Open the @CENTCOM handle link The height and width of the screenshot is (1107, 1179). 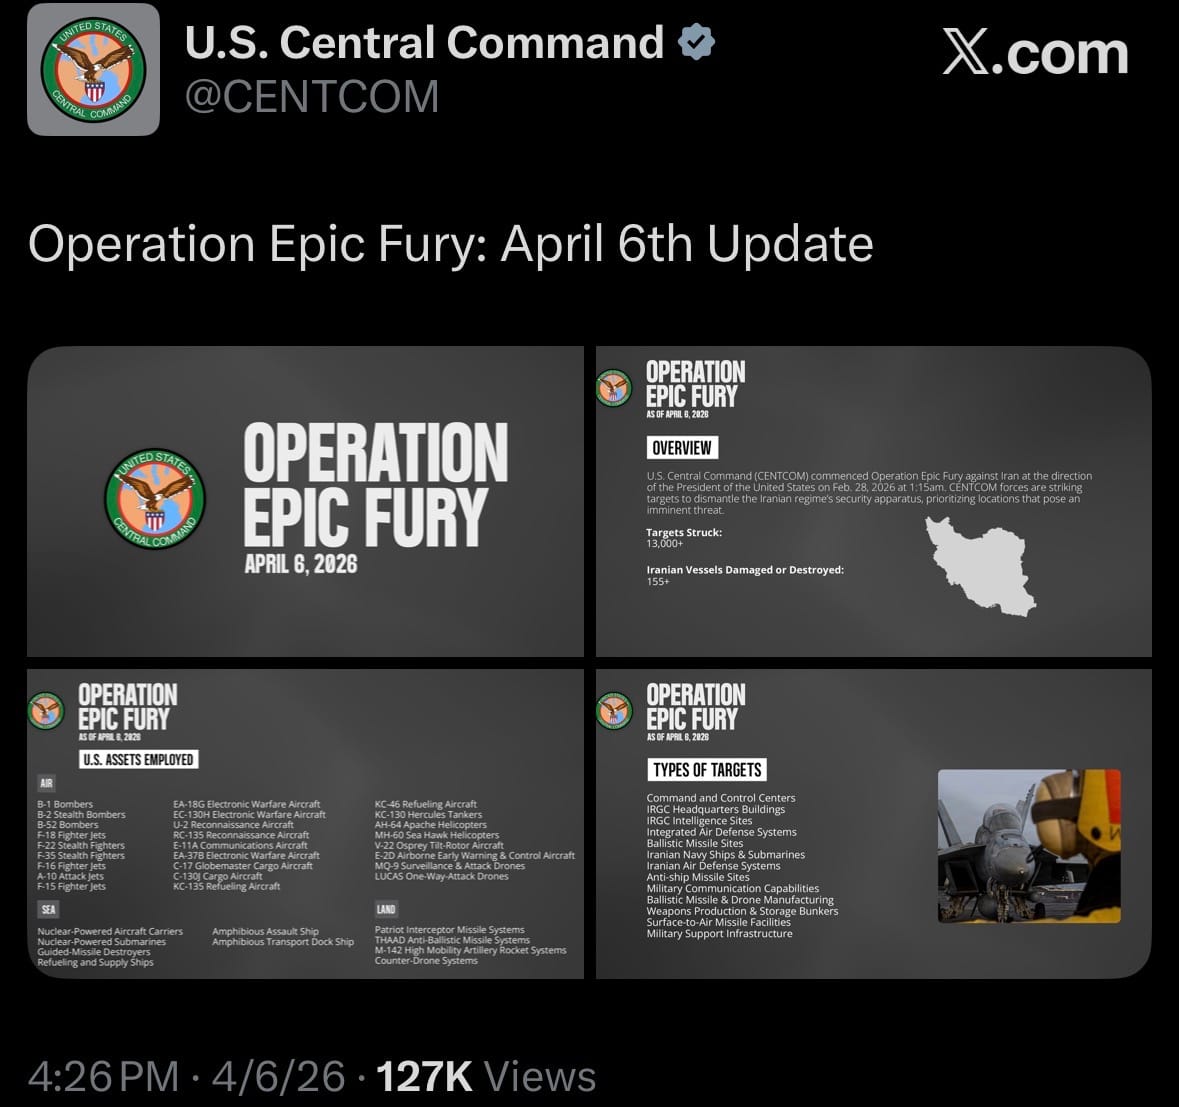pyautogui.click(x=311, y=96)
